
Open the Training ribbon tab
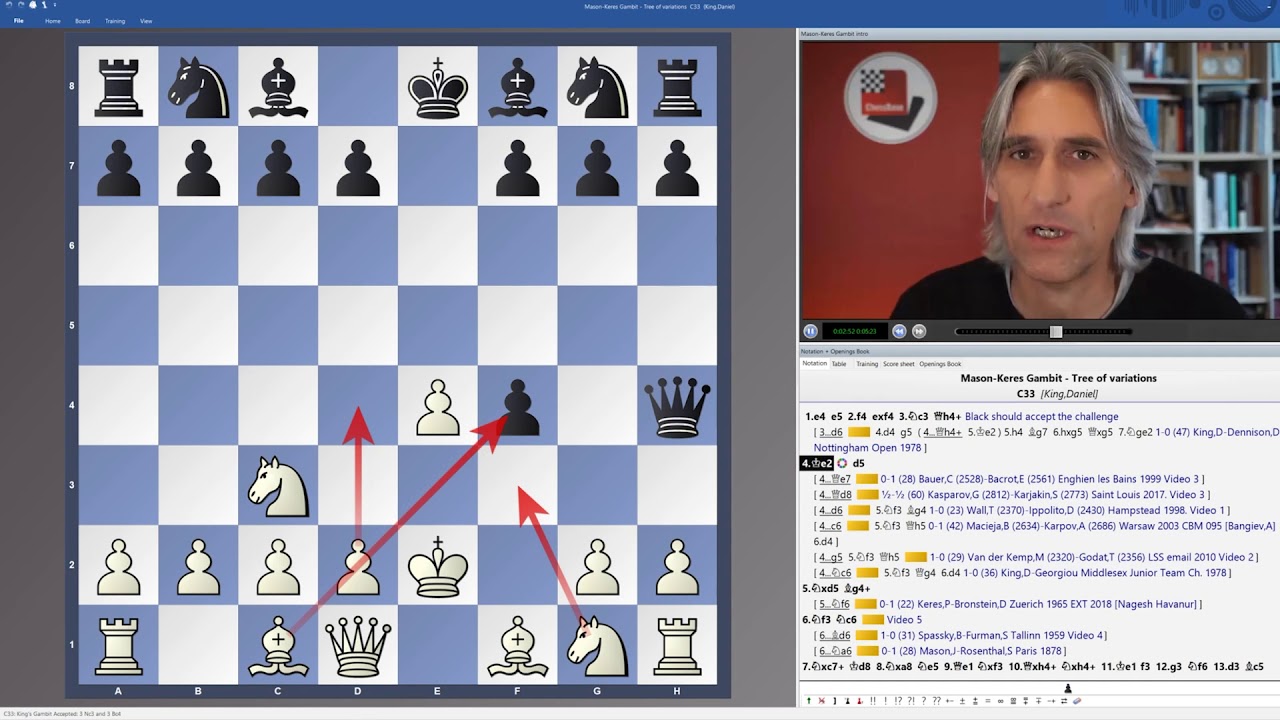[x=115, y=21]
